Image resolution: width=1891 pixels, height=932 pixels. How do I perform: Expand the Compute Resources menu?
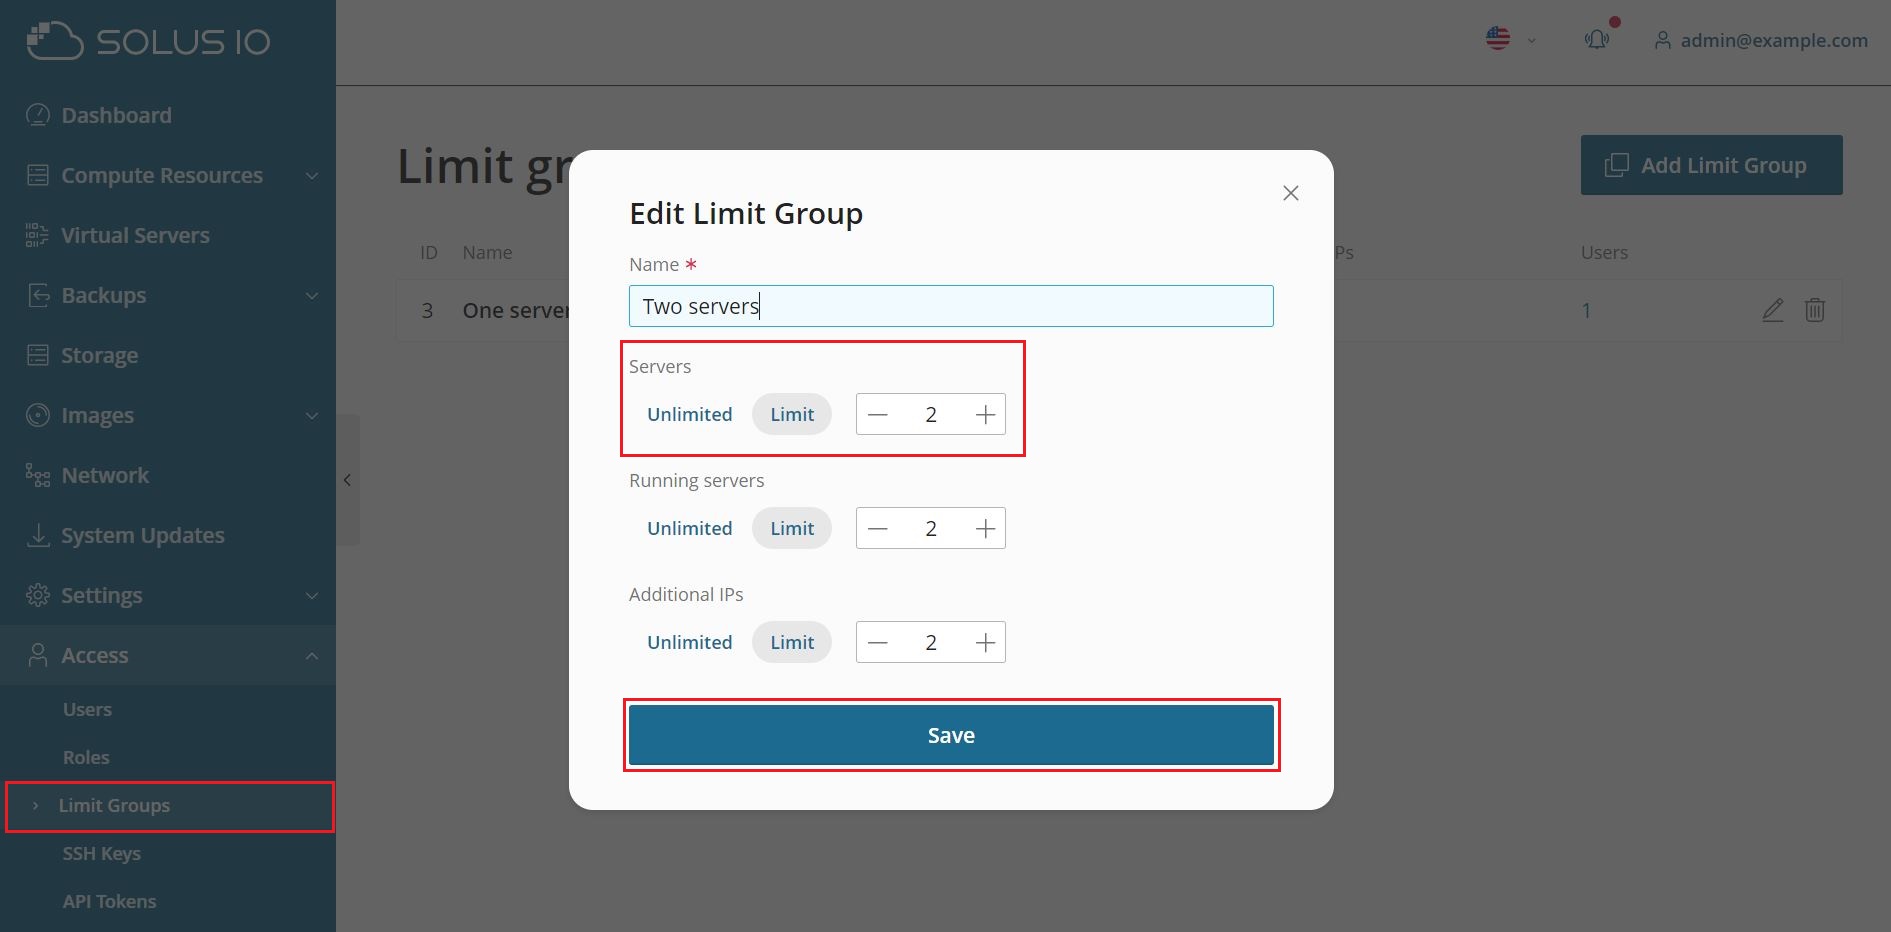(168, 175)
